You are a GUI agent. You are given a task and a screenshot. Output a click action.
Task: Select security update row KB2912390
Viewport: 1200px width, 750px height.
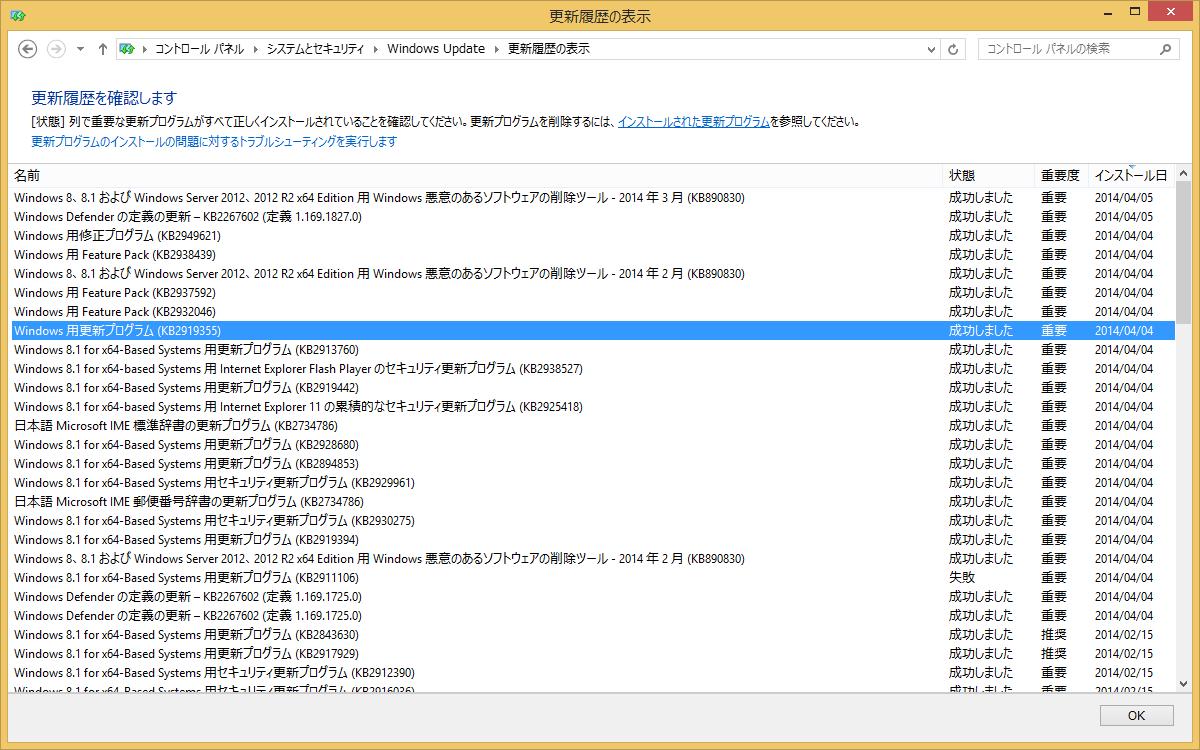pyautogui.click(x=593, y=673)
